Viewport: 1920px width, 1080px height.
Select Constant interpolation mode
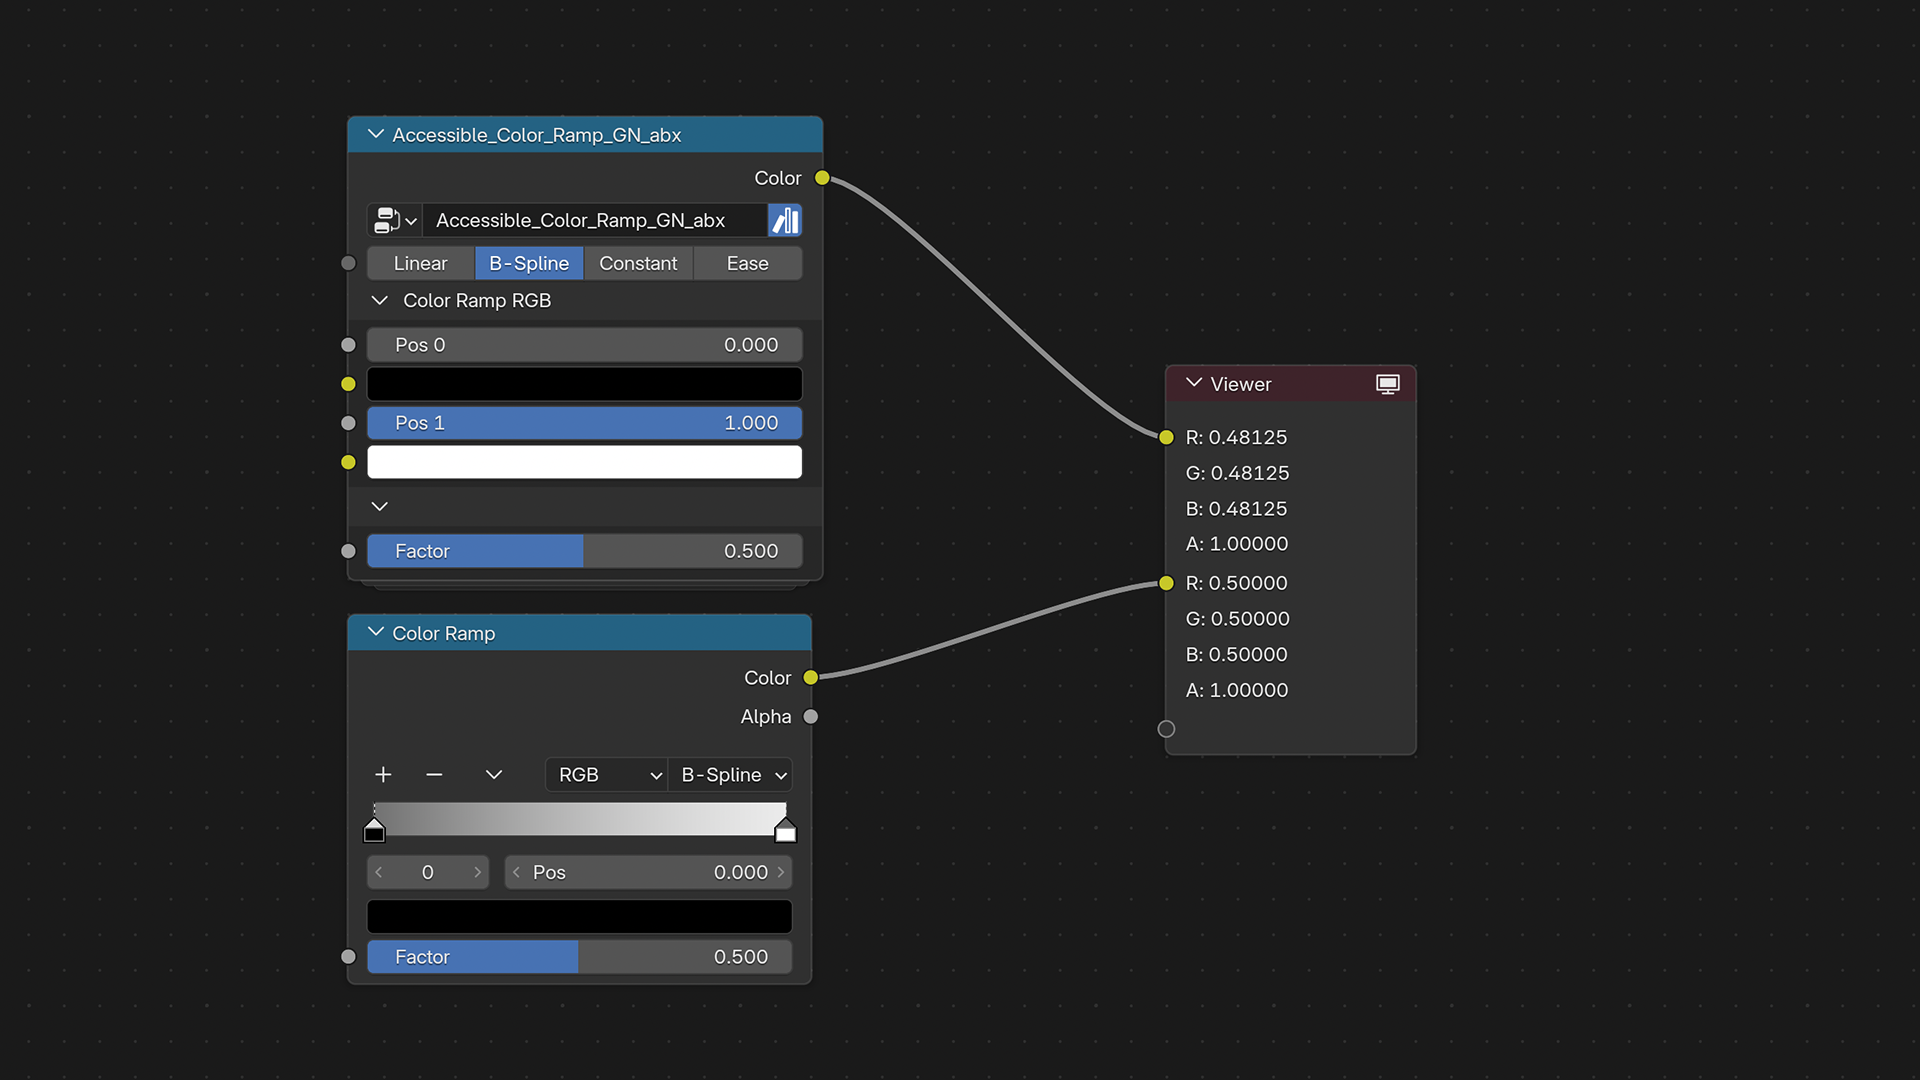click(638, 263)
